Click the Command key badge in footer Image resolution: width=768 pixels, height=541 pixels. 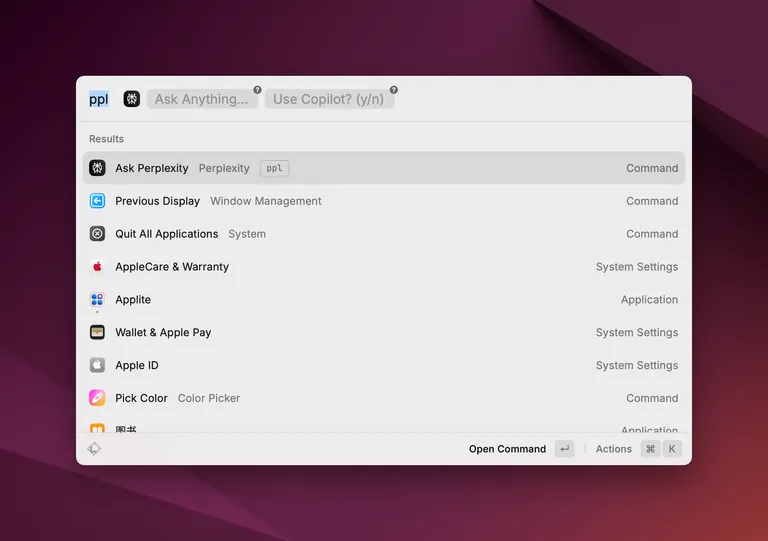650,449
